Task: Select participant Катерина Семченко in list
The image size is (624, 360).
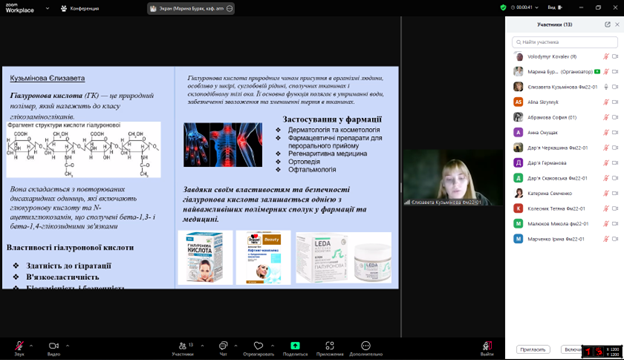Action: click(565, 193)
